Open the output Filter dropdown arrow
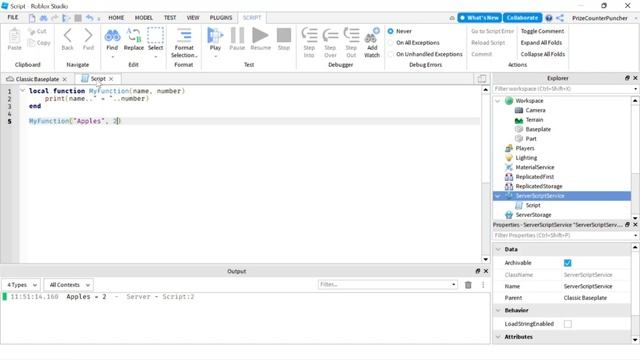640x360 pixels. (x=453, y=284)
